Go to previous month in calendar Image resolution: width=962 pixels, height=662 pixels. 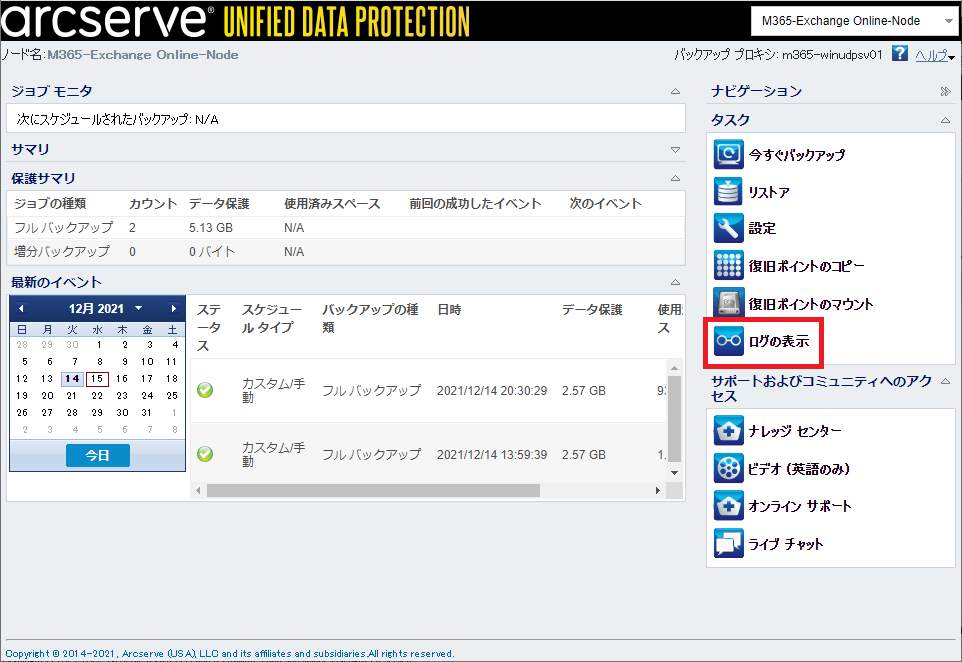point(21,309)
